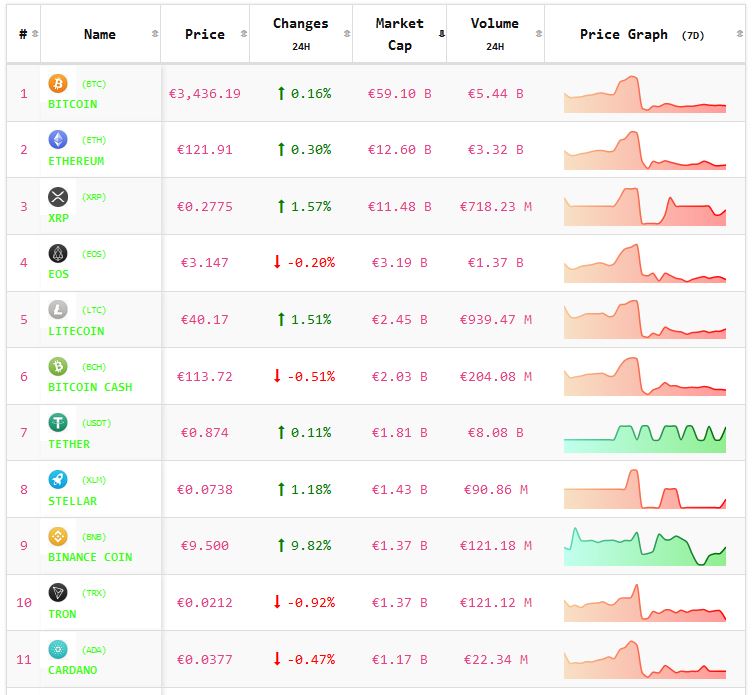
Task: Click the Binance Coin yellow icon
Action: (58, 536)
